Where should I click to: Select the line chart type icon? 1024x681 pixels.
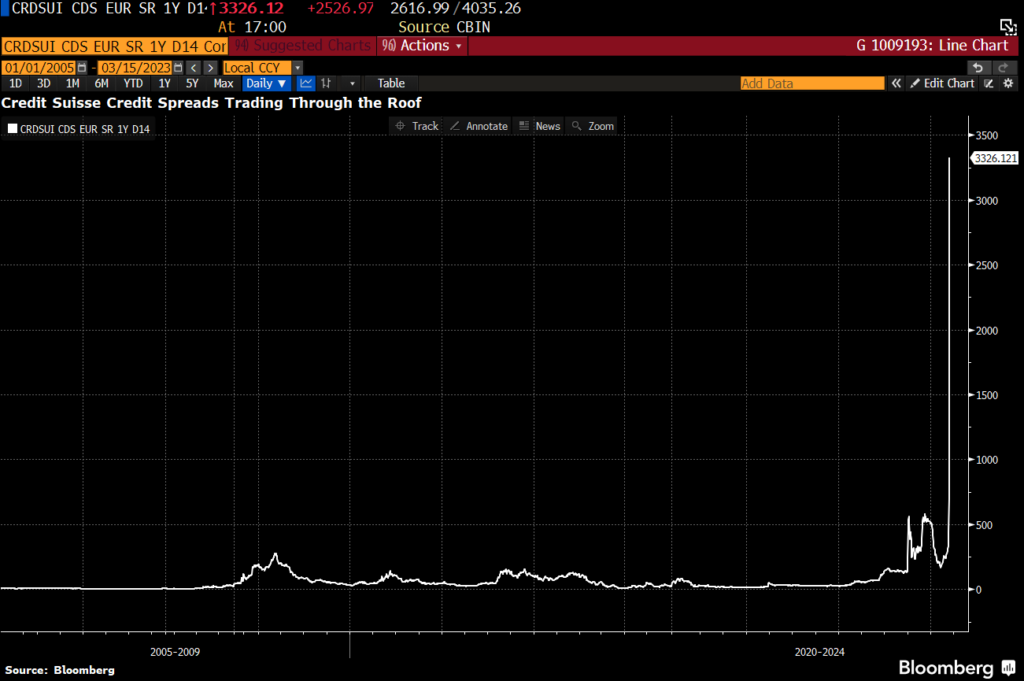[x=306, y=83]
